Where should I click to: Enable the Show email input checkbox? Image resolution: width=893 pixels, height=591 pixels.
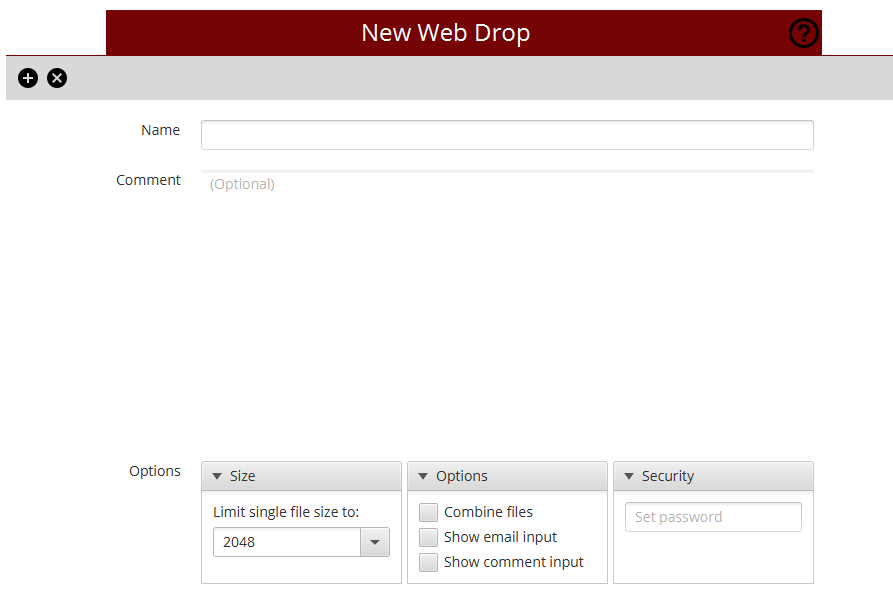(x=428, y=537)
